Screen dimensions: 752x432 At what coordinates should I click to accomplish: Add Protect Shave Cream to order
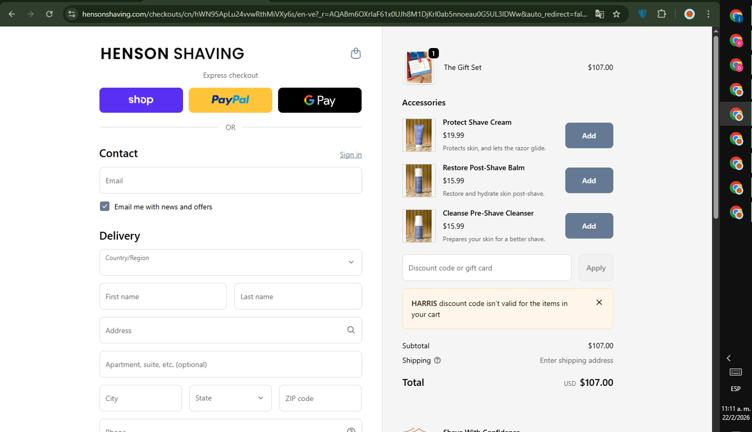[589, 135]
